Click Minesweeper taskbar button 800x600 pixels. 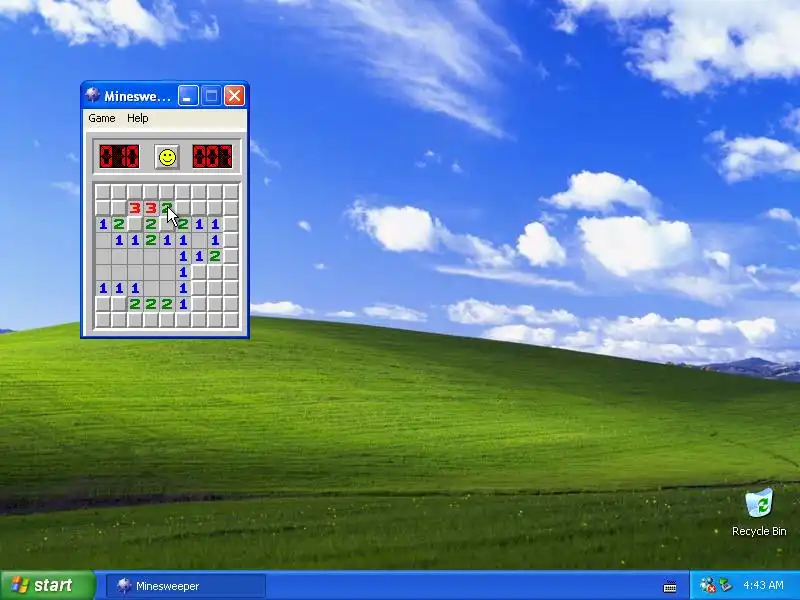pos(186,586)
